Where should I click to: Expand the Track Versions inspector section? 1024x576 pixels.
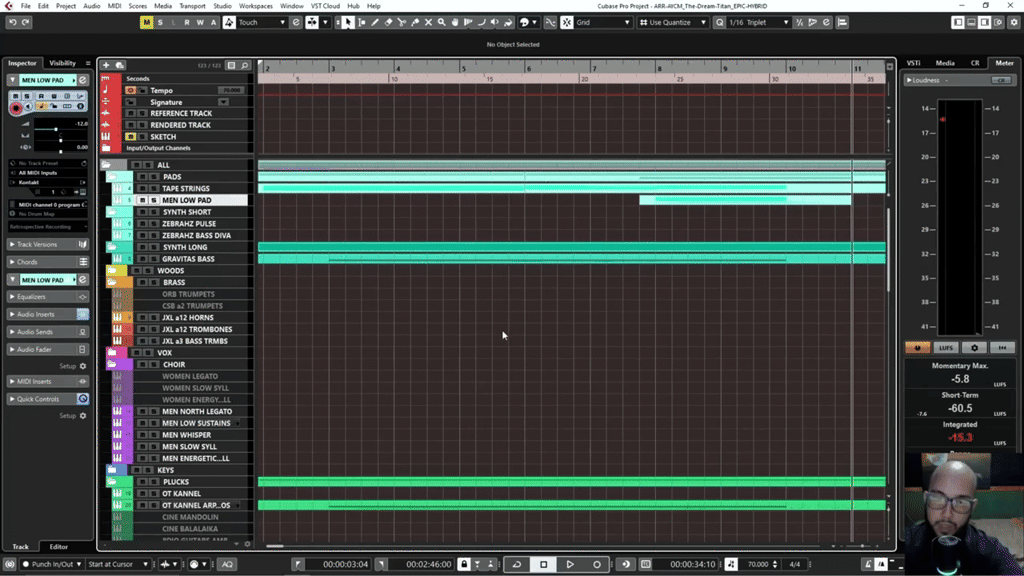point(48,244)
